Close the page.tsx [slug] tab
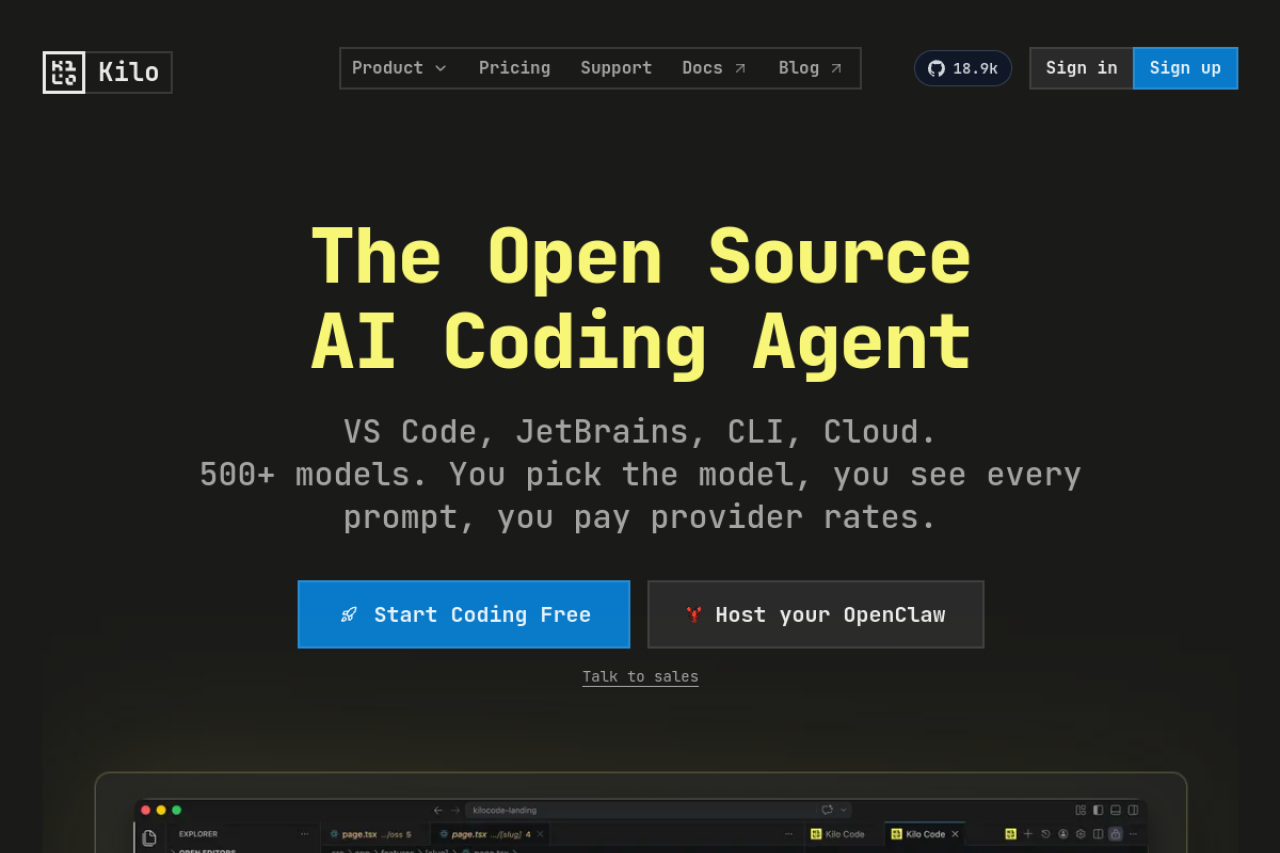The width and height of the screenshot is (1280, 853). (540, 834)
